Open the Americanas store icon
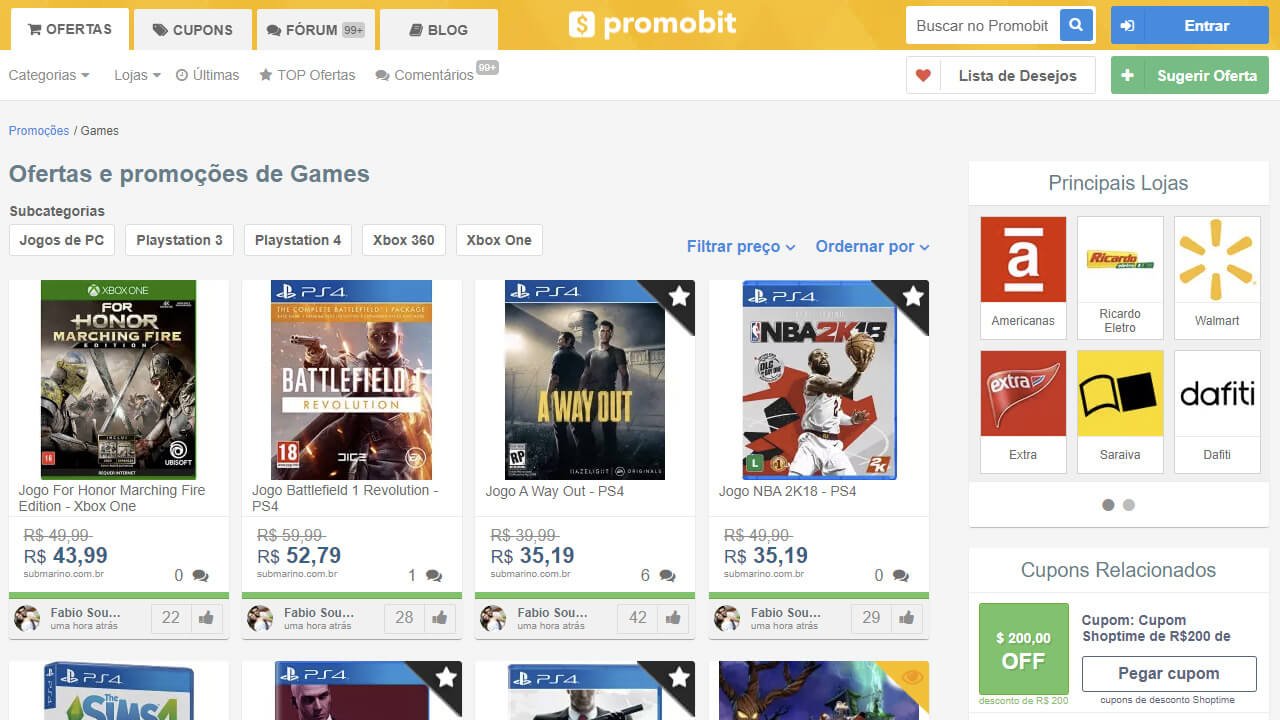 pyautogui.click(x=1023, y=260)
